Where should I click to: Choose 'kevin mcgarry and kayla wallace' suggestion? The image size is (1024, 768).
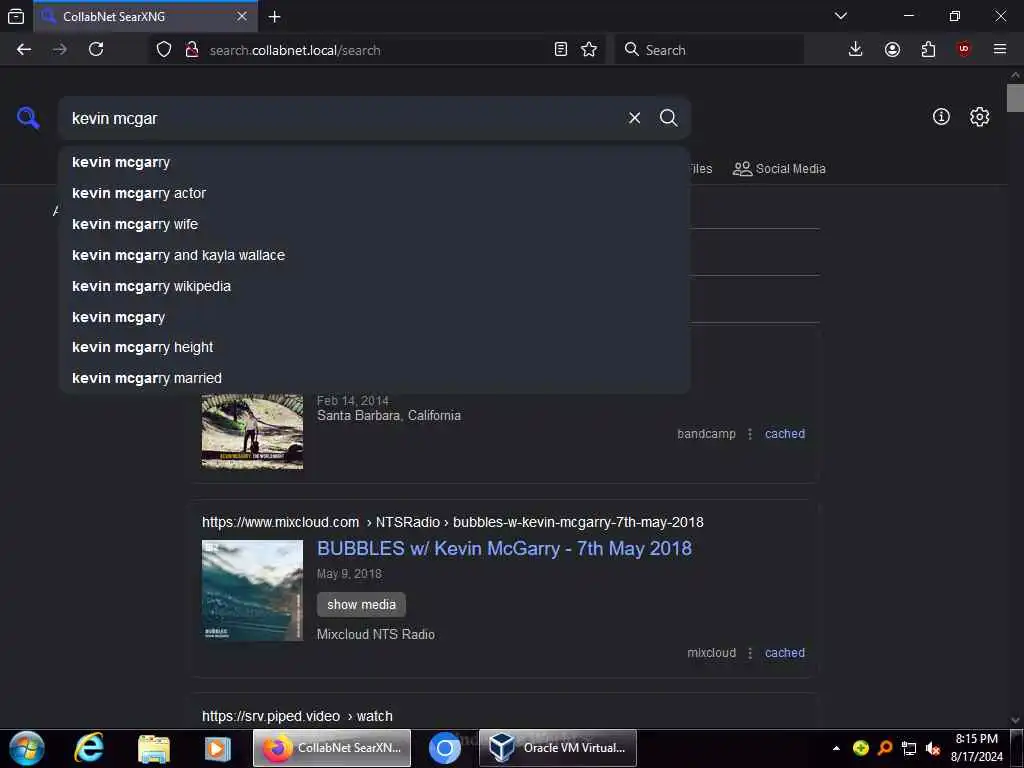coord(374,255)
